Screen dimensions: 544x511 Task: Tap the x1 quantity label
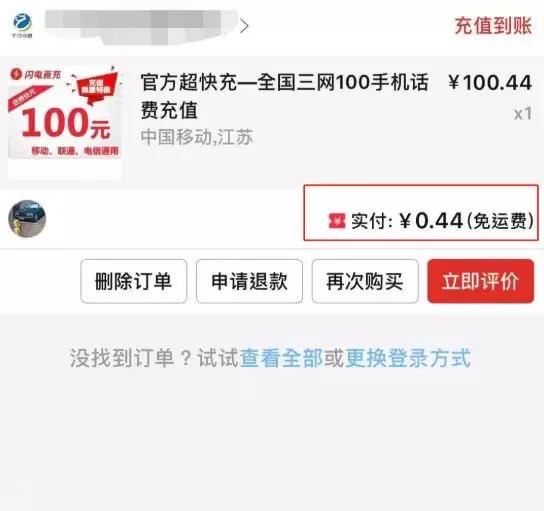coord(523,114)
